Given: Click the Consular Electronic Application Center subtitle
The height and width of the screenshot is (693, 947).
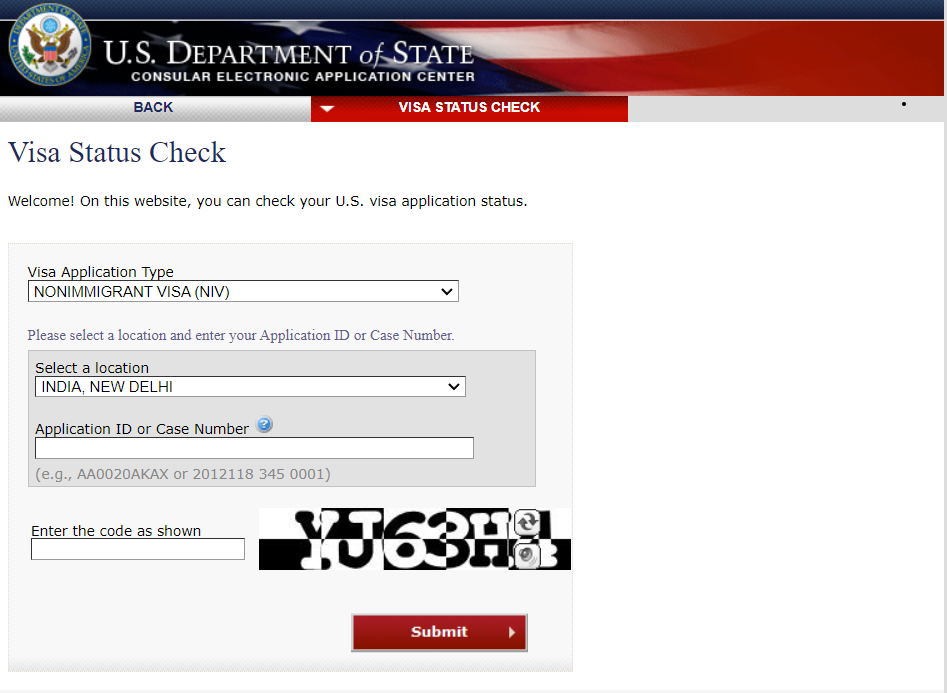Looking at the screenshot, I should [x=303, y=77].
